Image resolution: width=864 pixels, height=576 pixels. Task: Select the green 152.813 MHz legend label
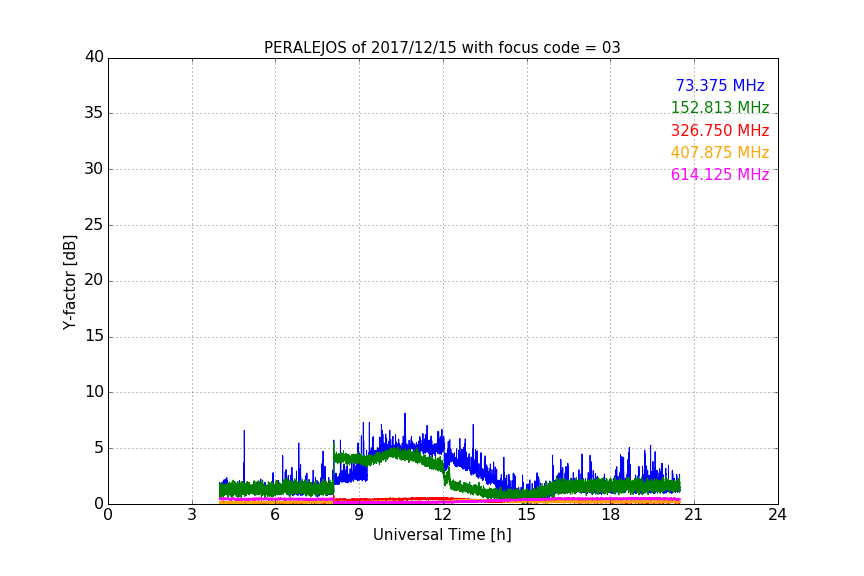tap(720, 107)
